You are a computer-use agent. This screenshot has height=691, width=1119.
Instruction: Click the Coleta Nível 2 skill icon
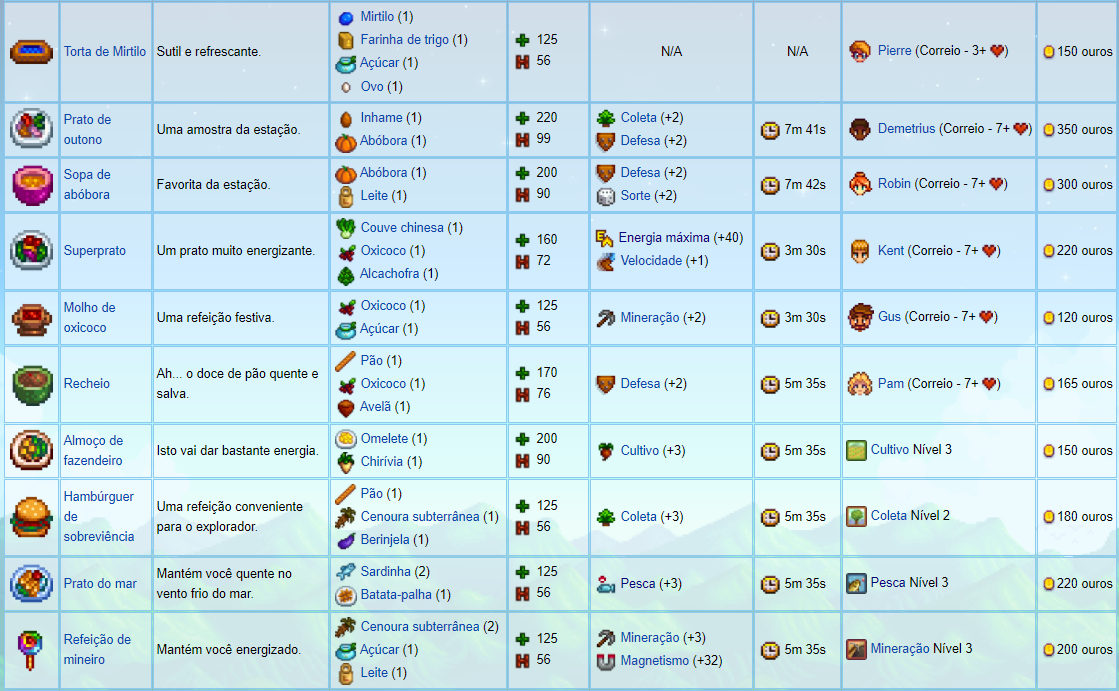coord(856,516)
